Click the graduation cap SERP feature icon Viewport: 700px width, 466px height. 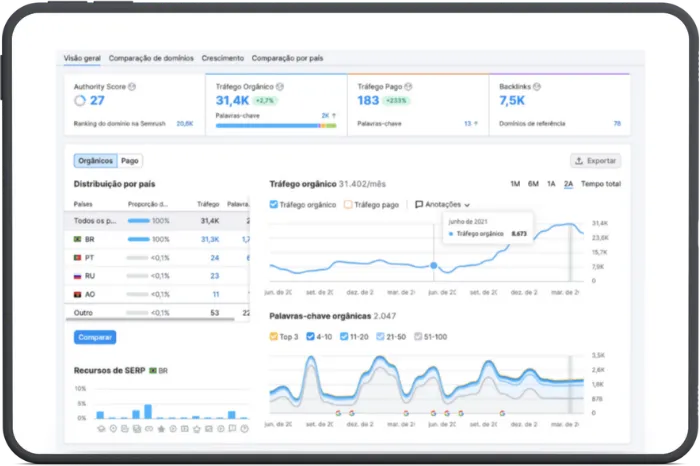[x=101, y=429]
